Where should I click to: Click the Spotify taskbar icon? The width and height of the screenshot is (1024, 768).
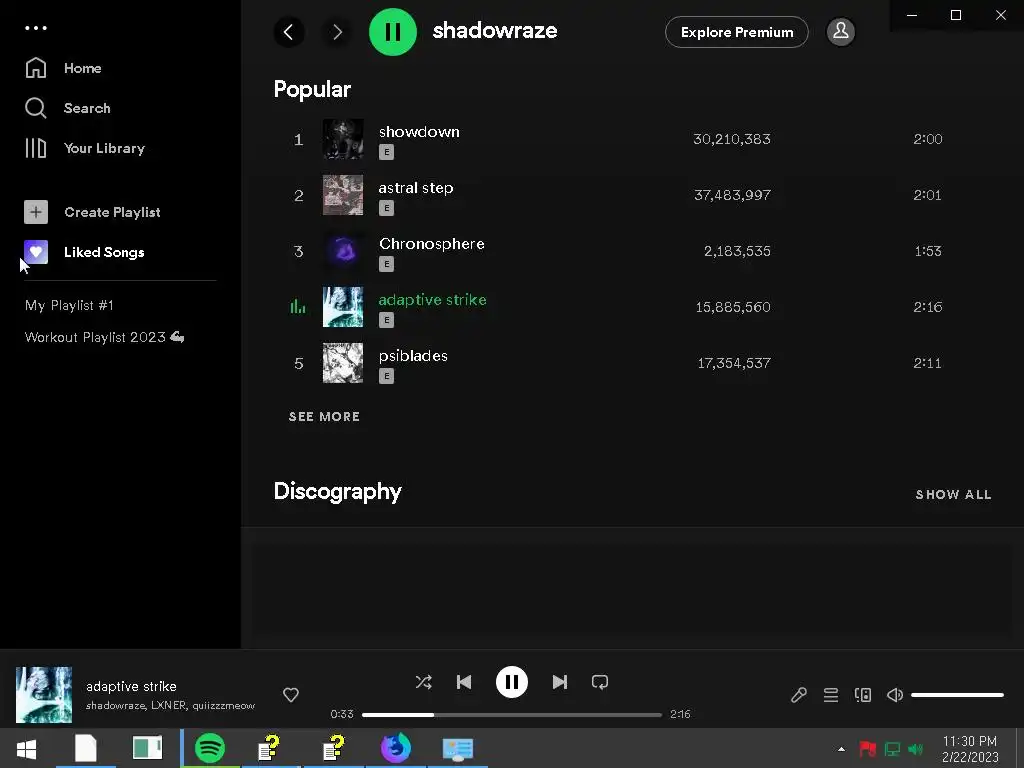[x=210, y=748]
